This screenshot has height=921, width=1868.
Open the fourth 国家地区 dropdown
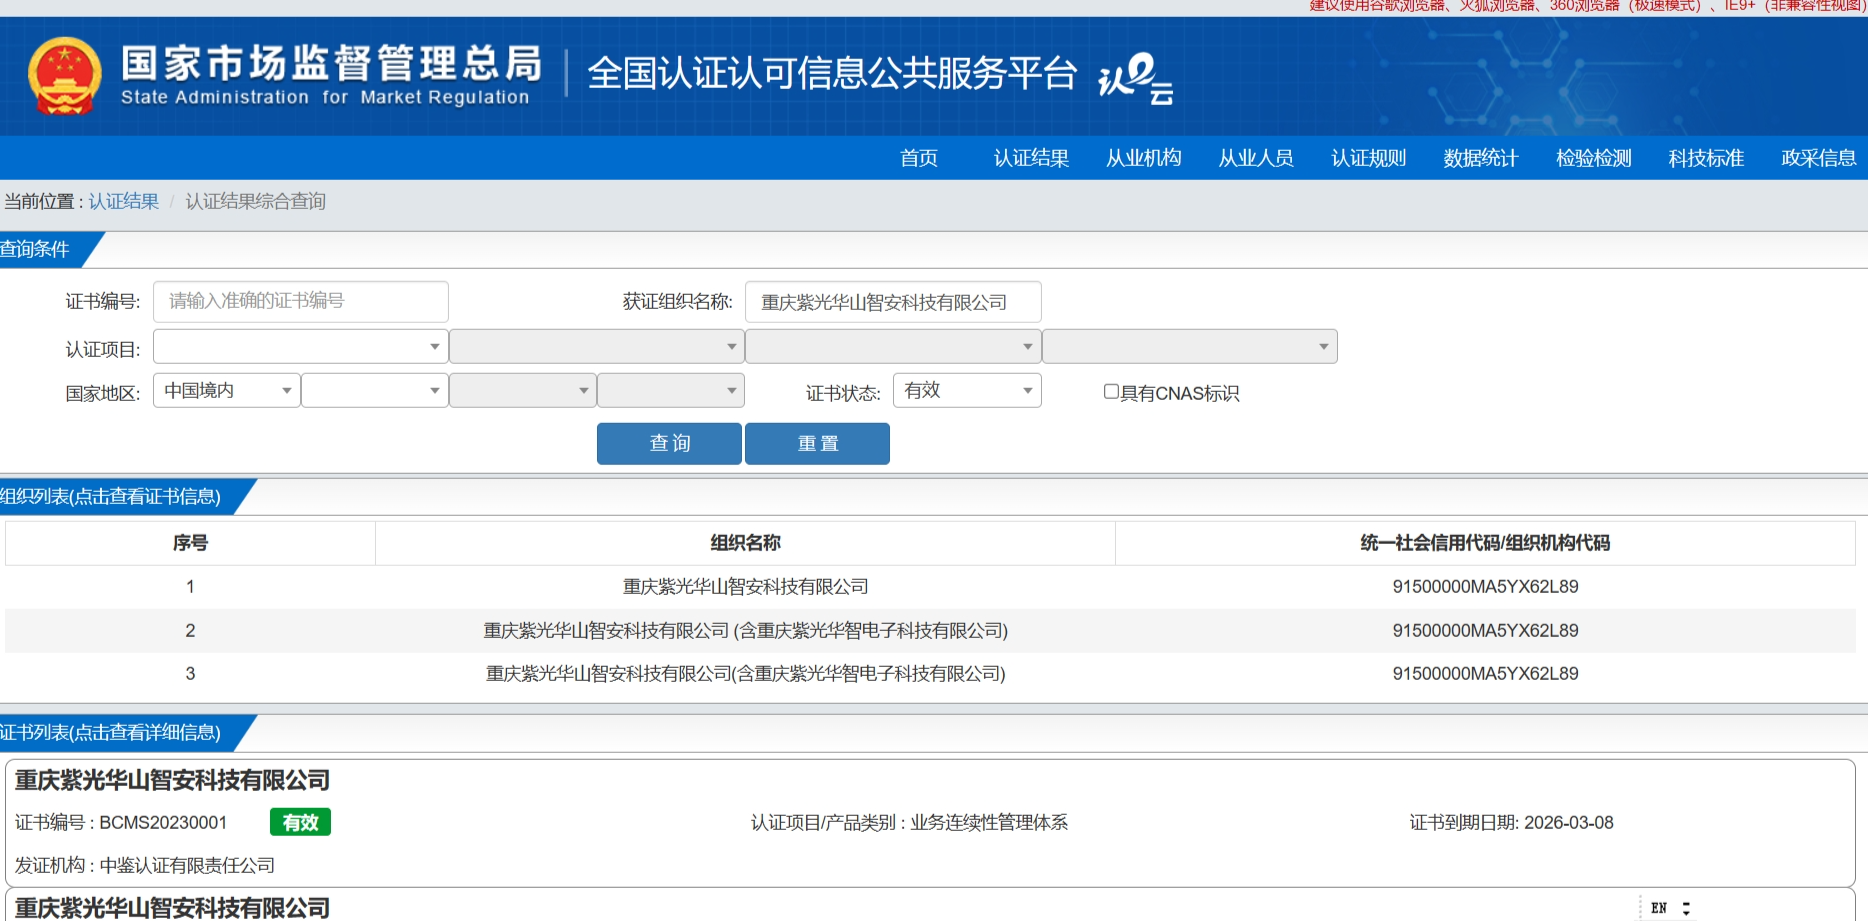click(671, 390)
